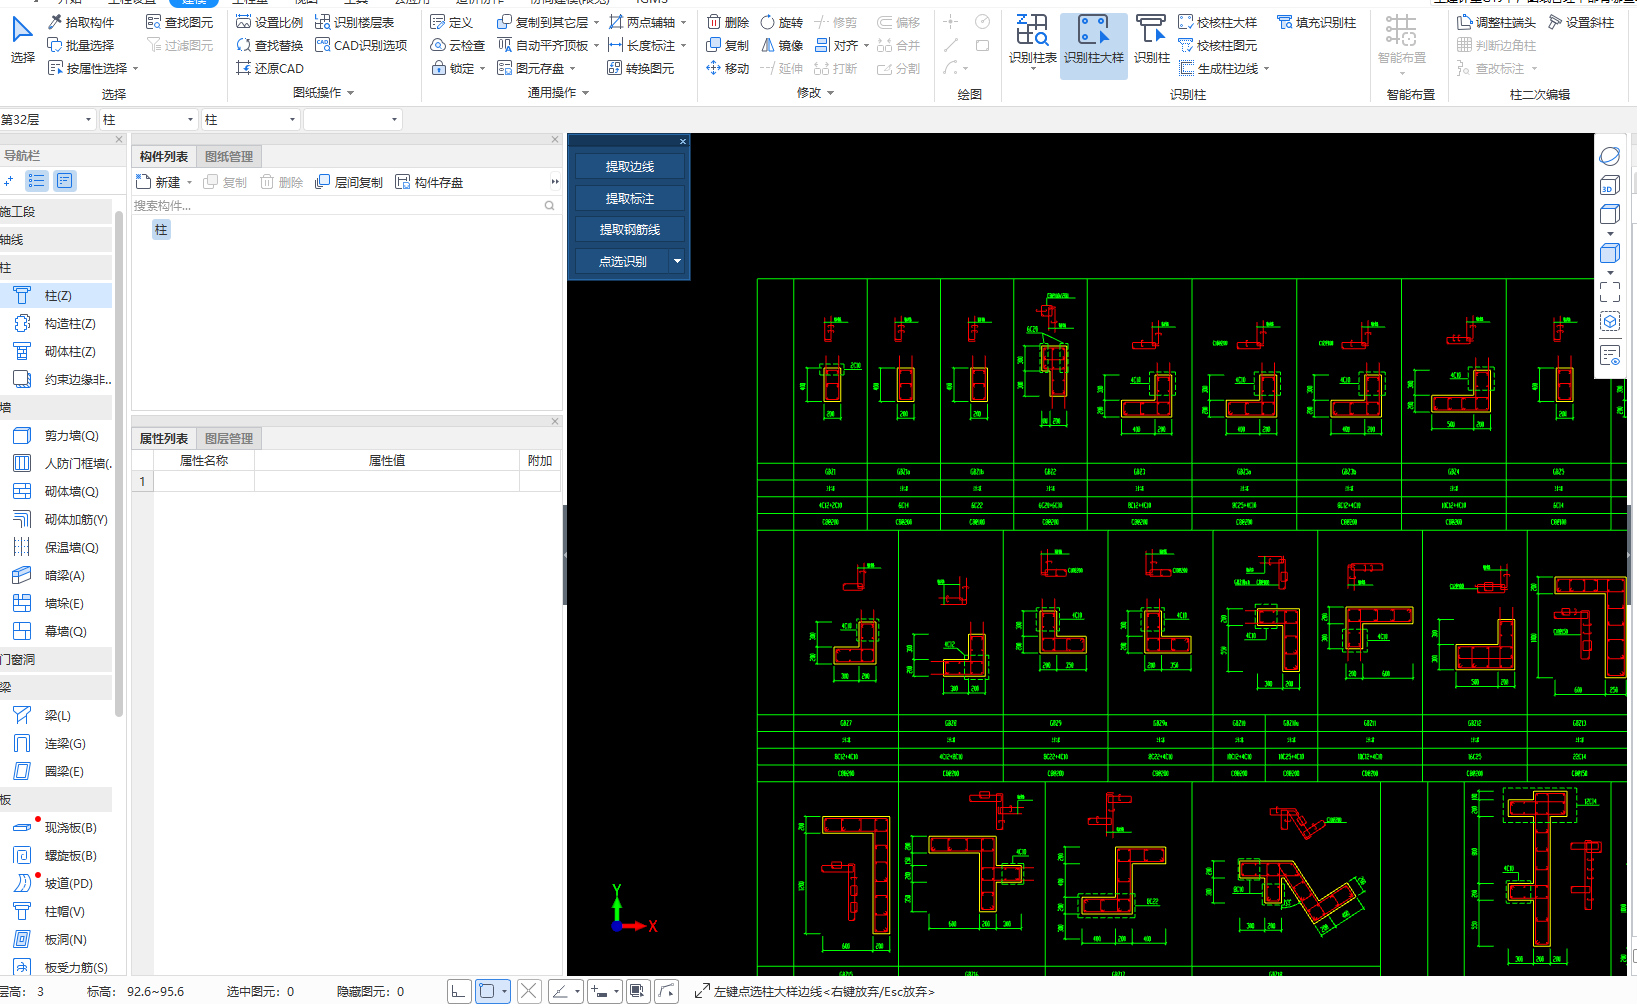Click 设置比例 tool
The image size is (1637, 1004).
tap(269, 22)
